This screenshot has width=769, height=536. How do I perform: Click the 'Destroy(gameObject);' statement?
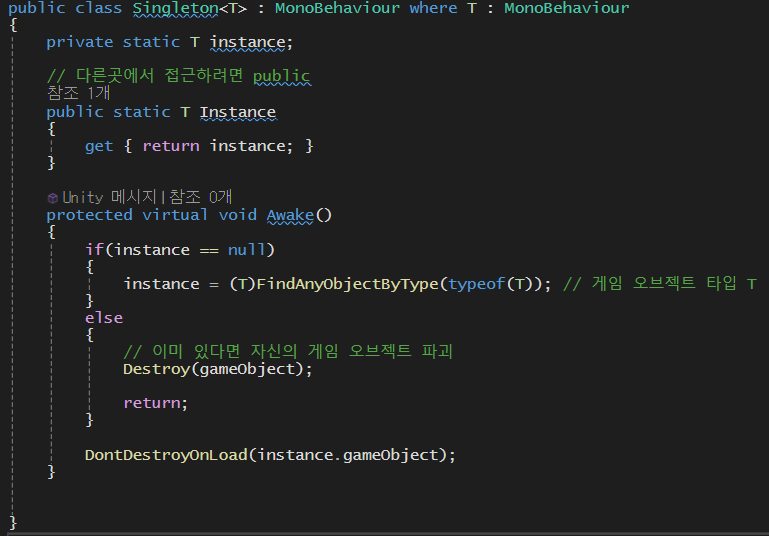(218, 369)
